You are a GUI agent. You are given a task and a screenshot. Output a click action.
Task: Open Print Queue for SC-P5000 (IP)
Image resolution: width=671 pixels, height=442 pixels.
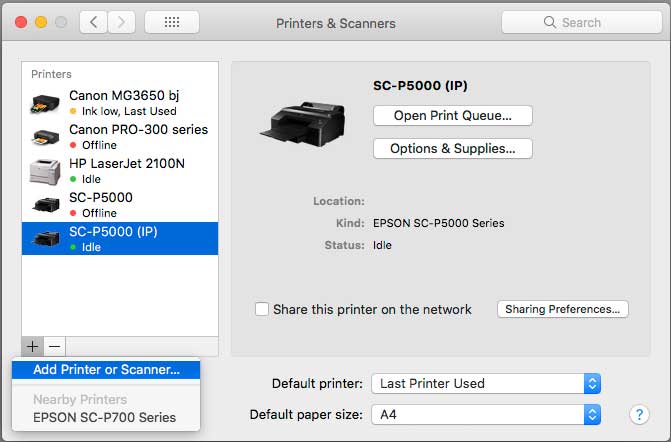click(x=453, y=116)
